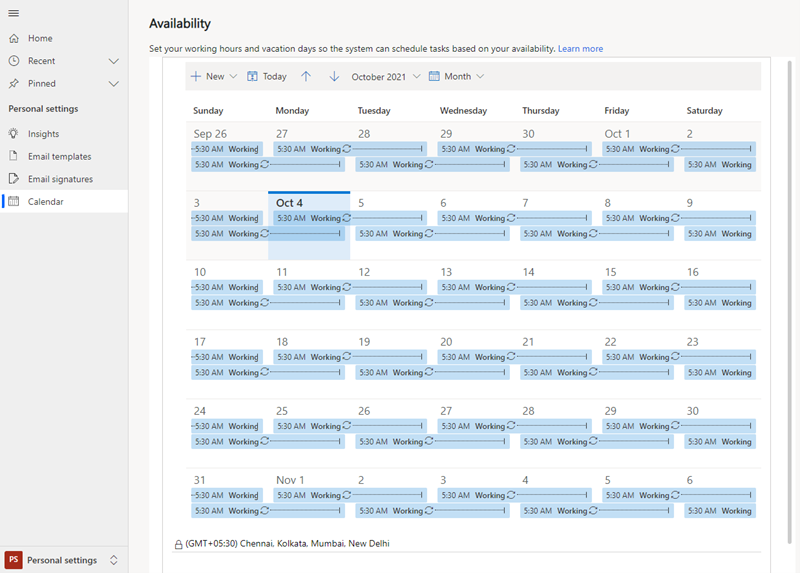Click the date number 25
Screen dimensions: 800x573
(282, 411)
